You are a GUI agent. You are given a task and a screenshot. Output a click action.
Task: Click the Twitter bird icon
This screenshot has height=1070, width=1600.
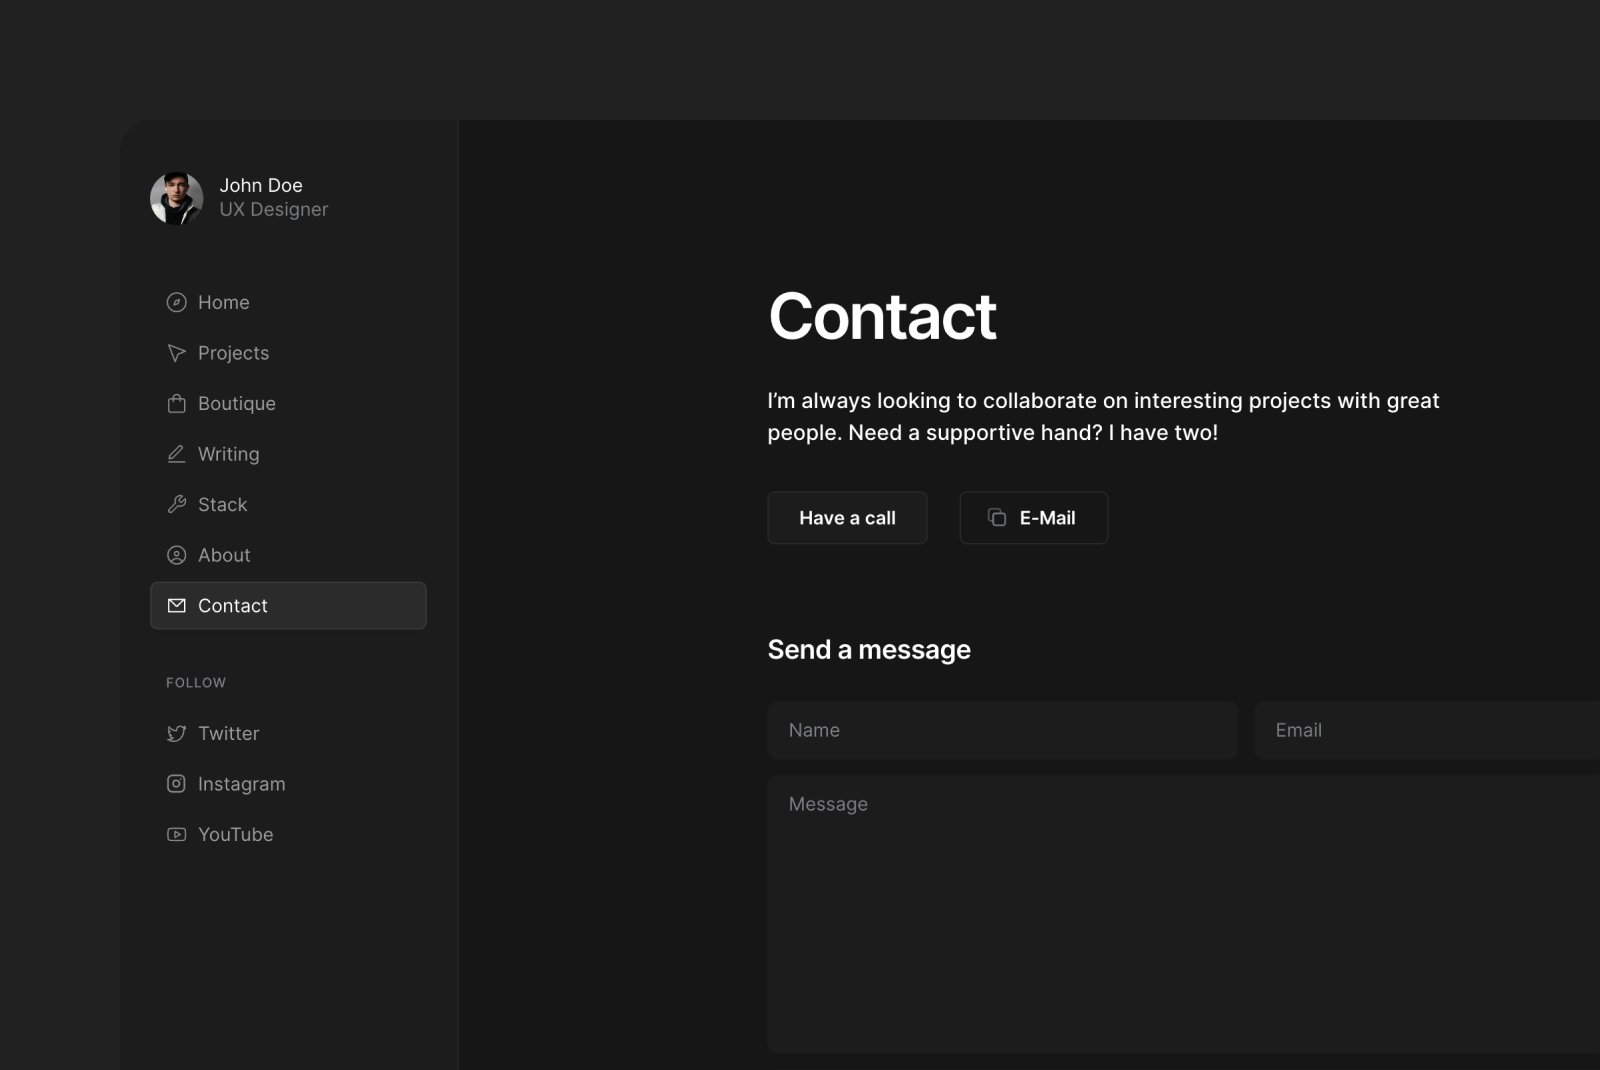click(x=176, y=733)
